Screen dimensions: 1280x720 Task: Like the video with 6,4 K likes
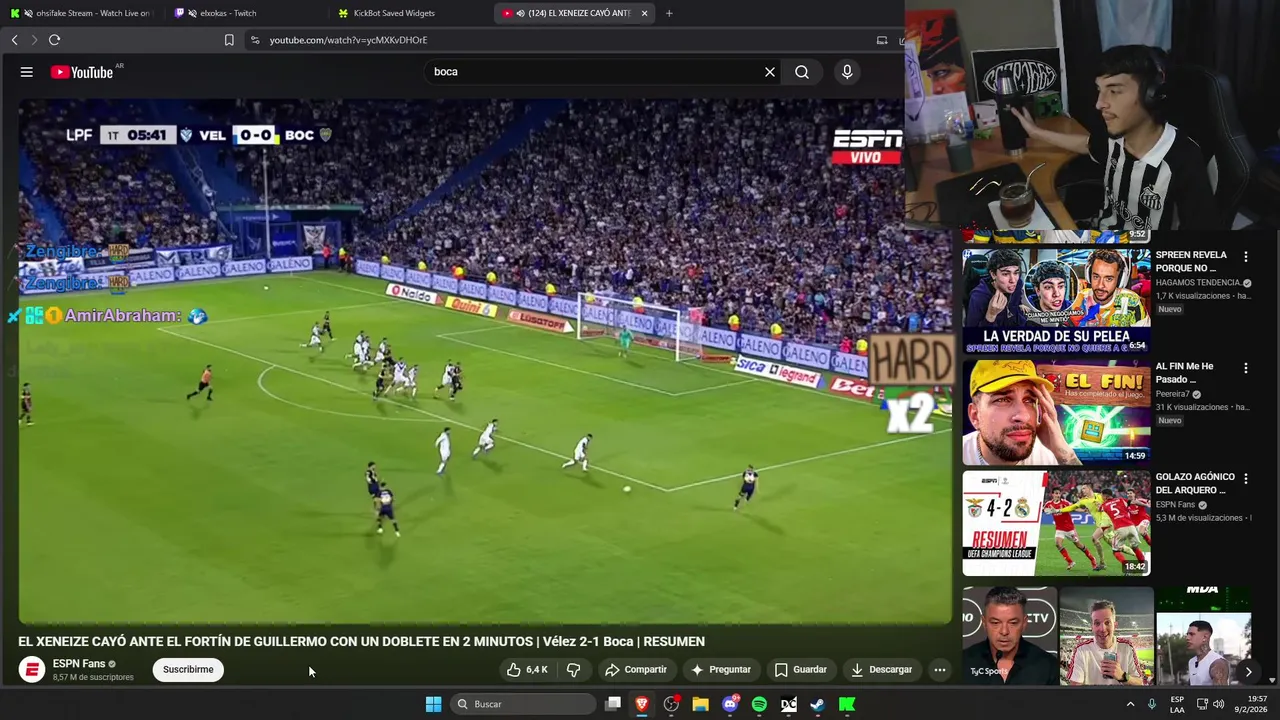pos(527,669)
